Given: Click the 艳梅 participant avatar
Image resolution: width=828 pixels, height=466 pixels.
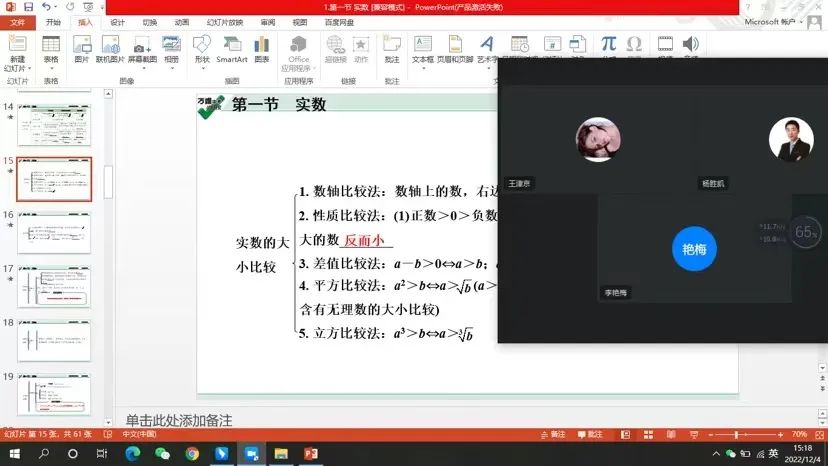Looking at the screenshot, I should click(693, 249).
